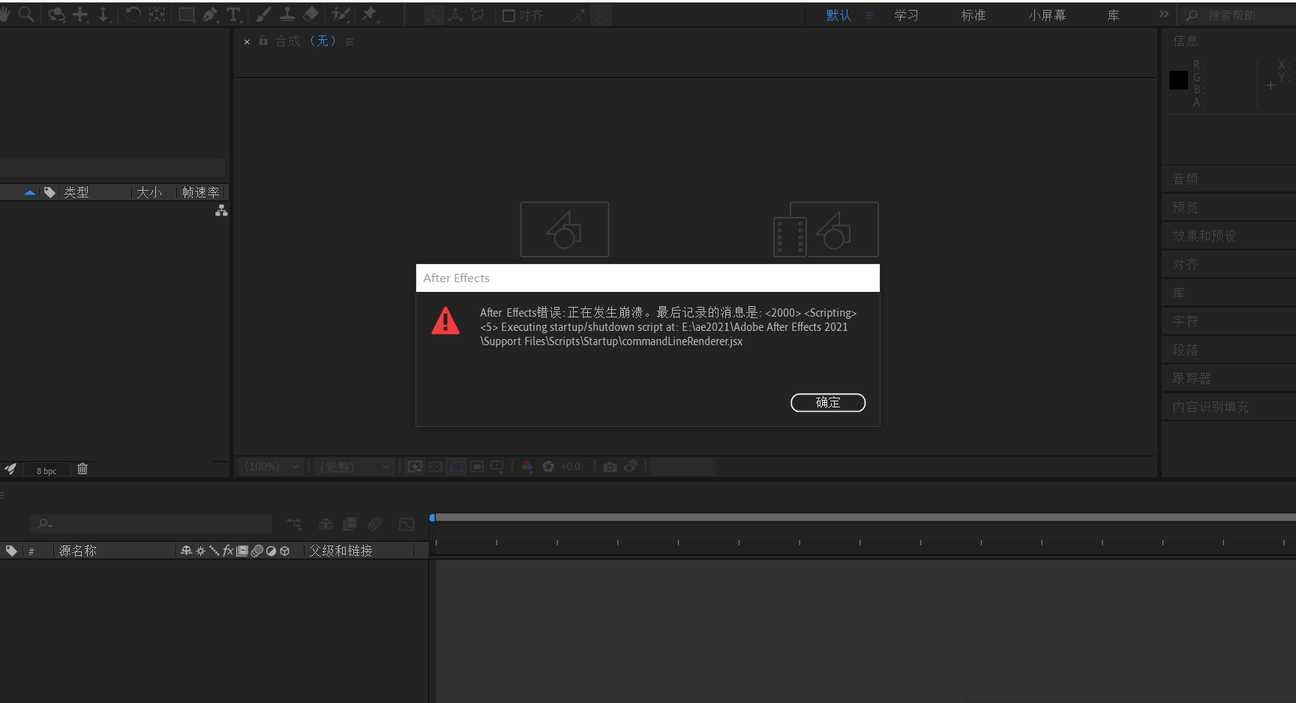Choose view axis mode icon
Viewport: 1296px width, 703px height.
click(x=477, y=15)
